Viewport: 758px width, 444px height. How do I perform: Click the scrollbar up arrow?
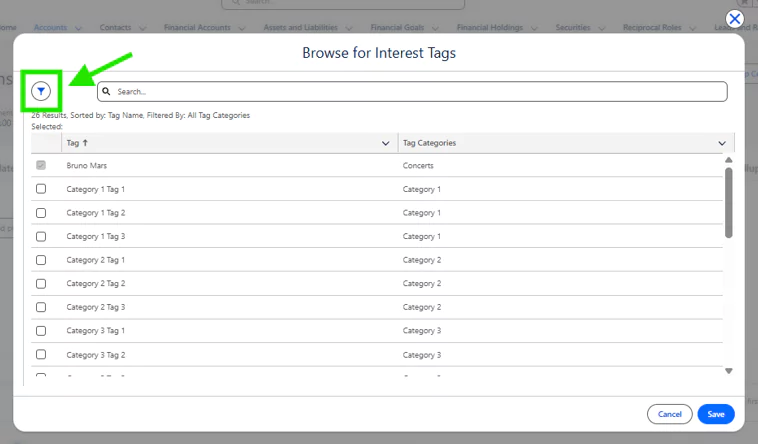point(728,160)
